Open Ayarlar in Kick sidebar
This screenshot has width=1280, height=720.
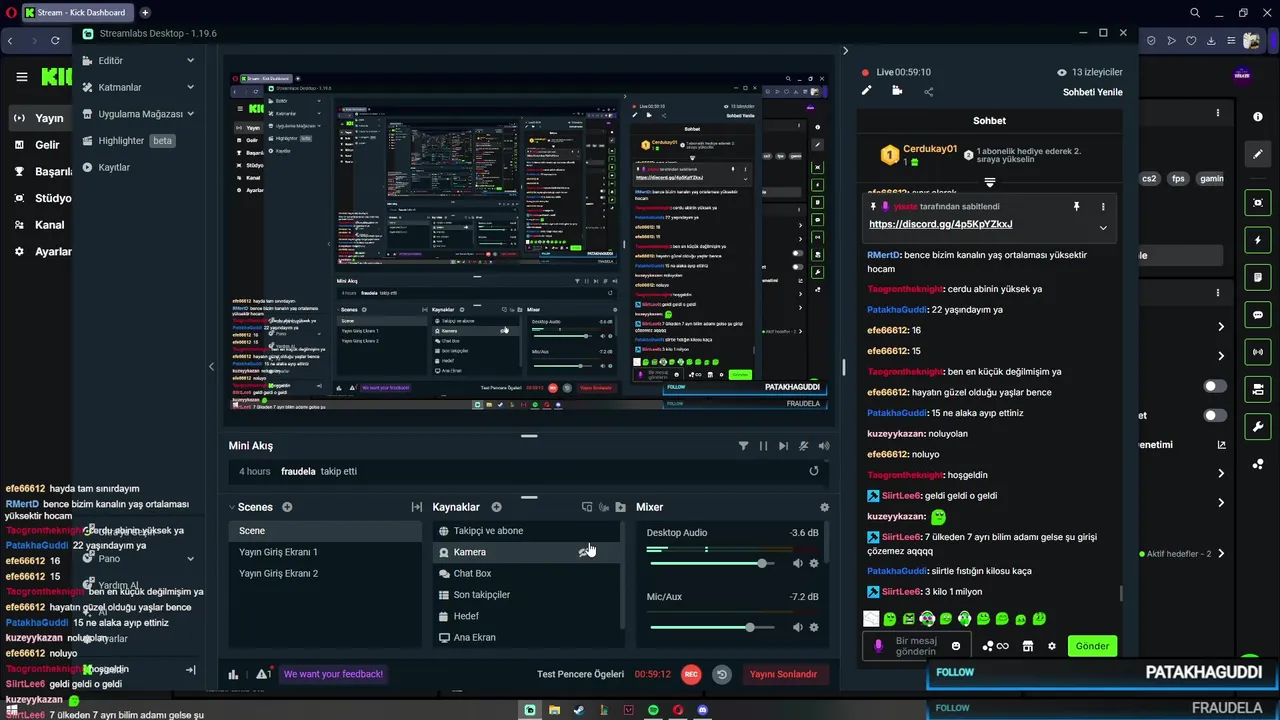44,252
